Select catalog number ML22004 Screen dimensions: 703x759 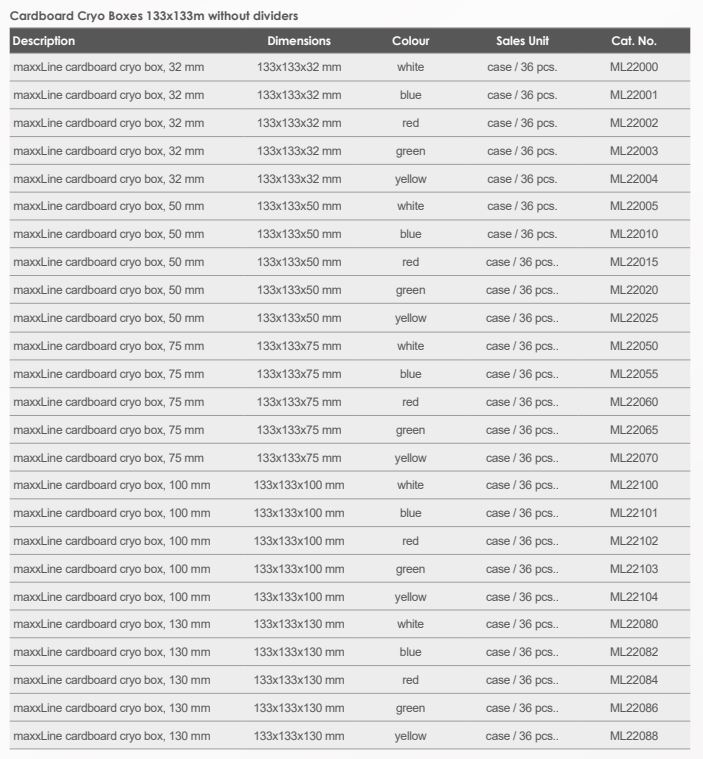tap(634, 179)
